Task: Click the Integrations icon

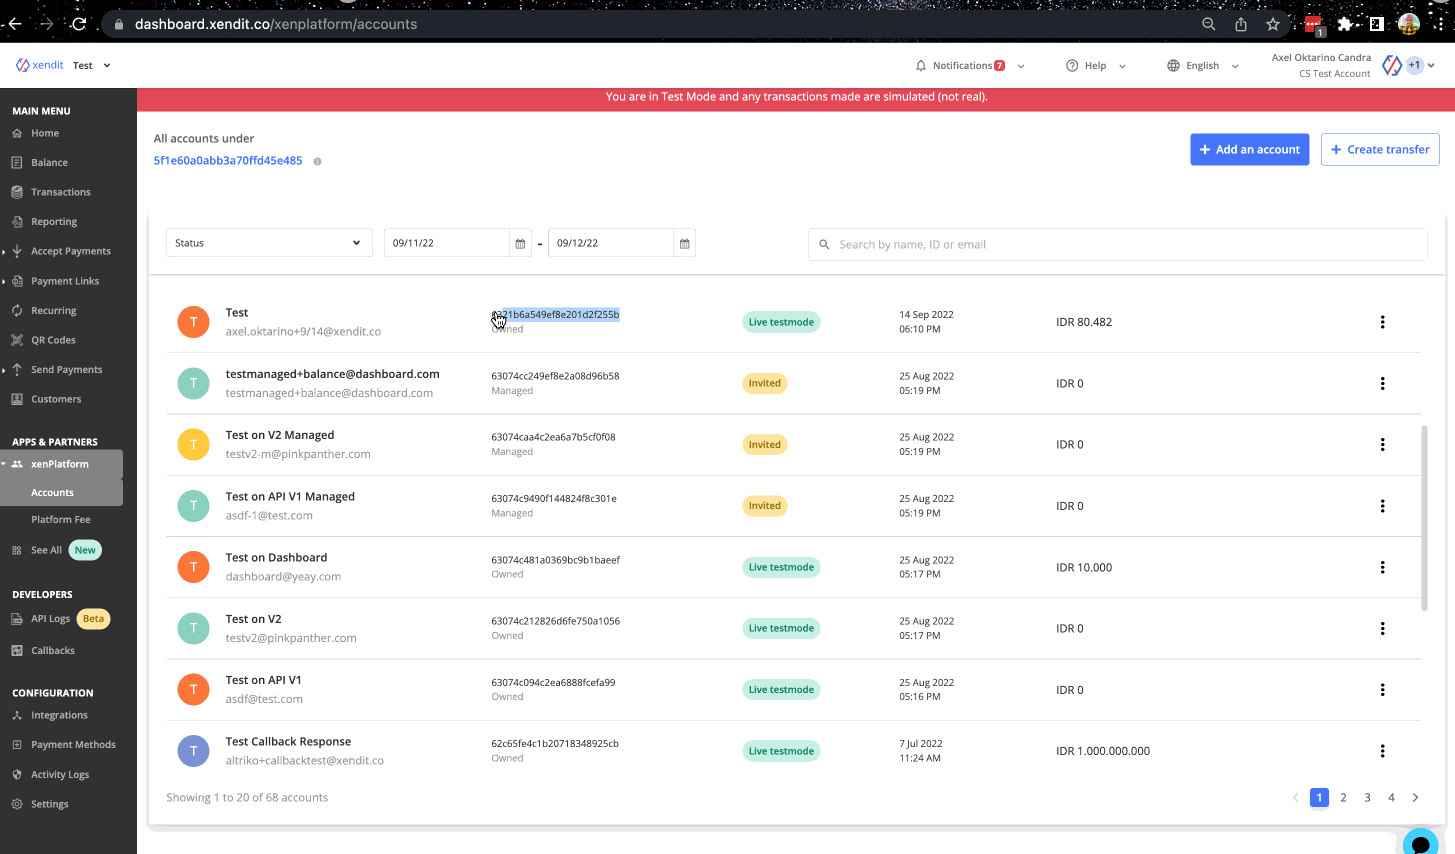Action: 17,715
